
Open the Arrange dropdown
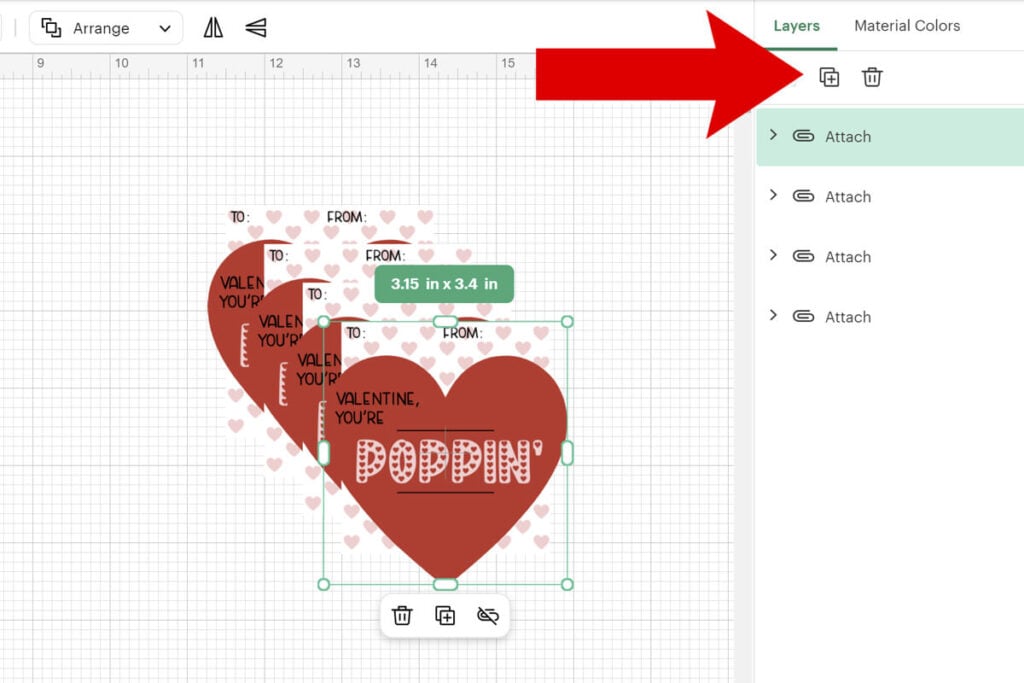pos(106,28)
